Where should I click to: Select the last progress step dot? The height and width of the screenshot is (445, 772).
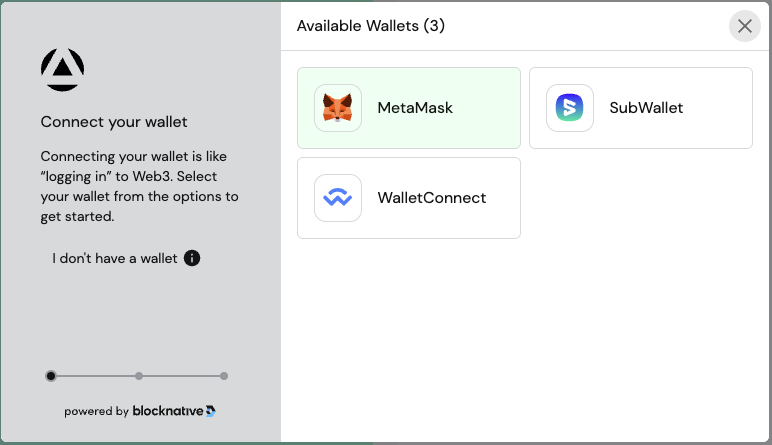224,376
